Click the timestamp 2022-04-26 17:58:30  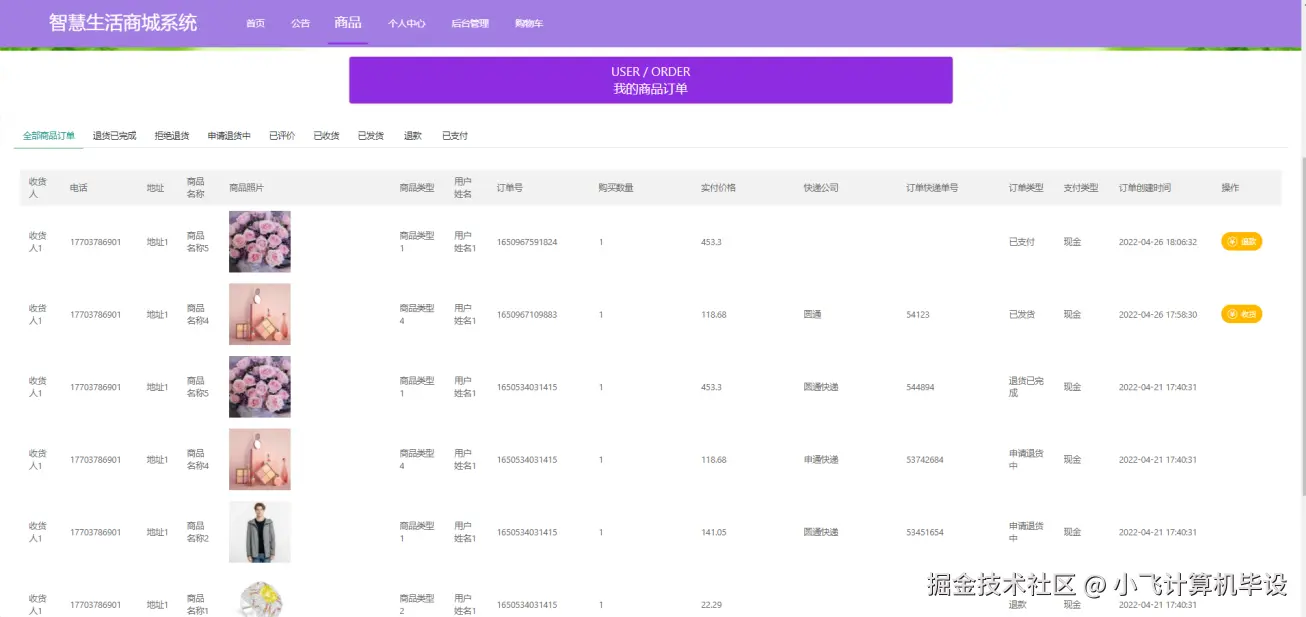(1157, 315)
